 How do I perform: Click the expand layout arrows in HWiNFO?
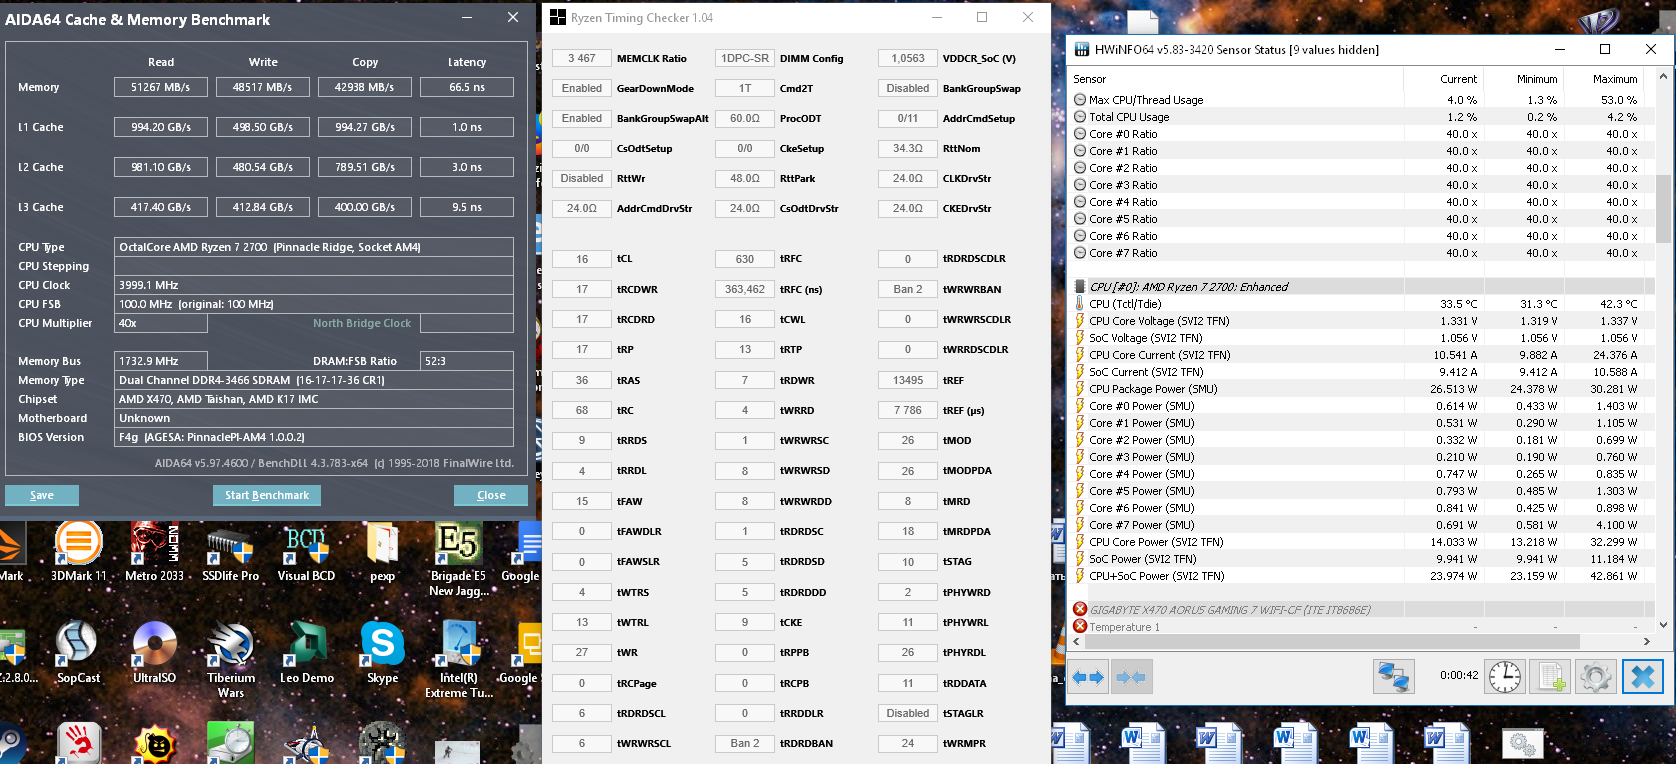(1088, 677)
